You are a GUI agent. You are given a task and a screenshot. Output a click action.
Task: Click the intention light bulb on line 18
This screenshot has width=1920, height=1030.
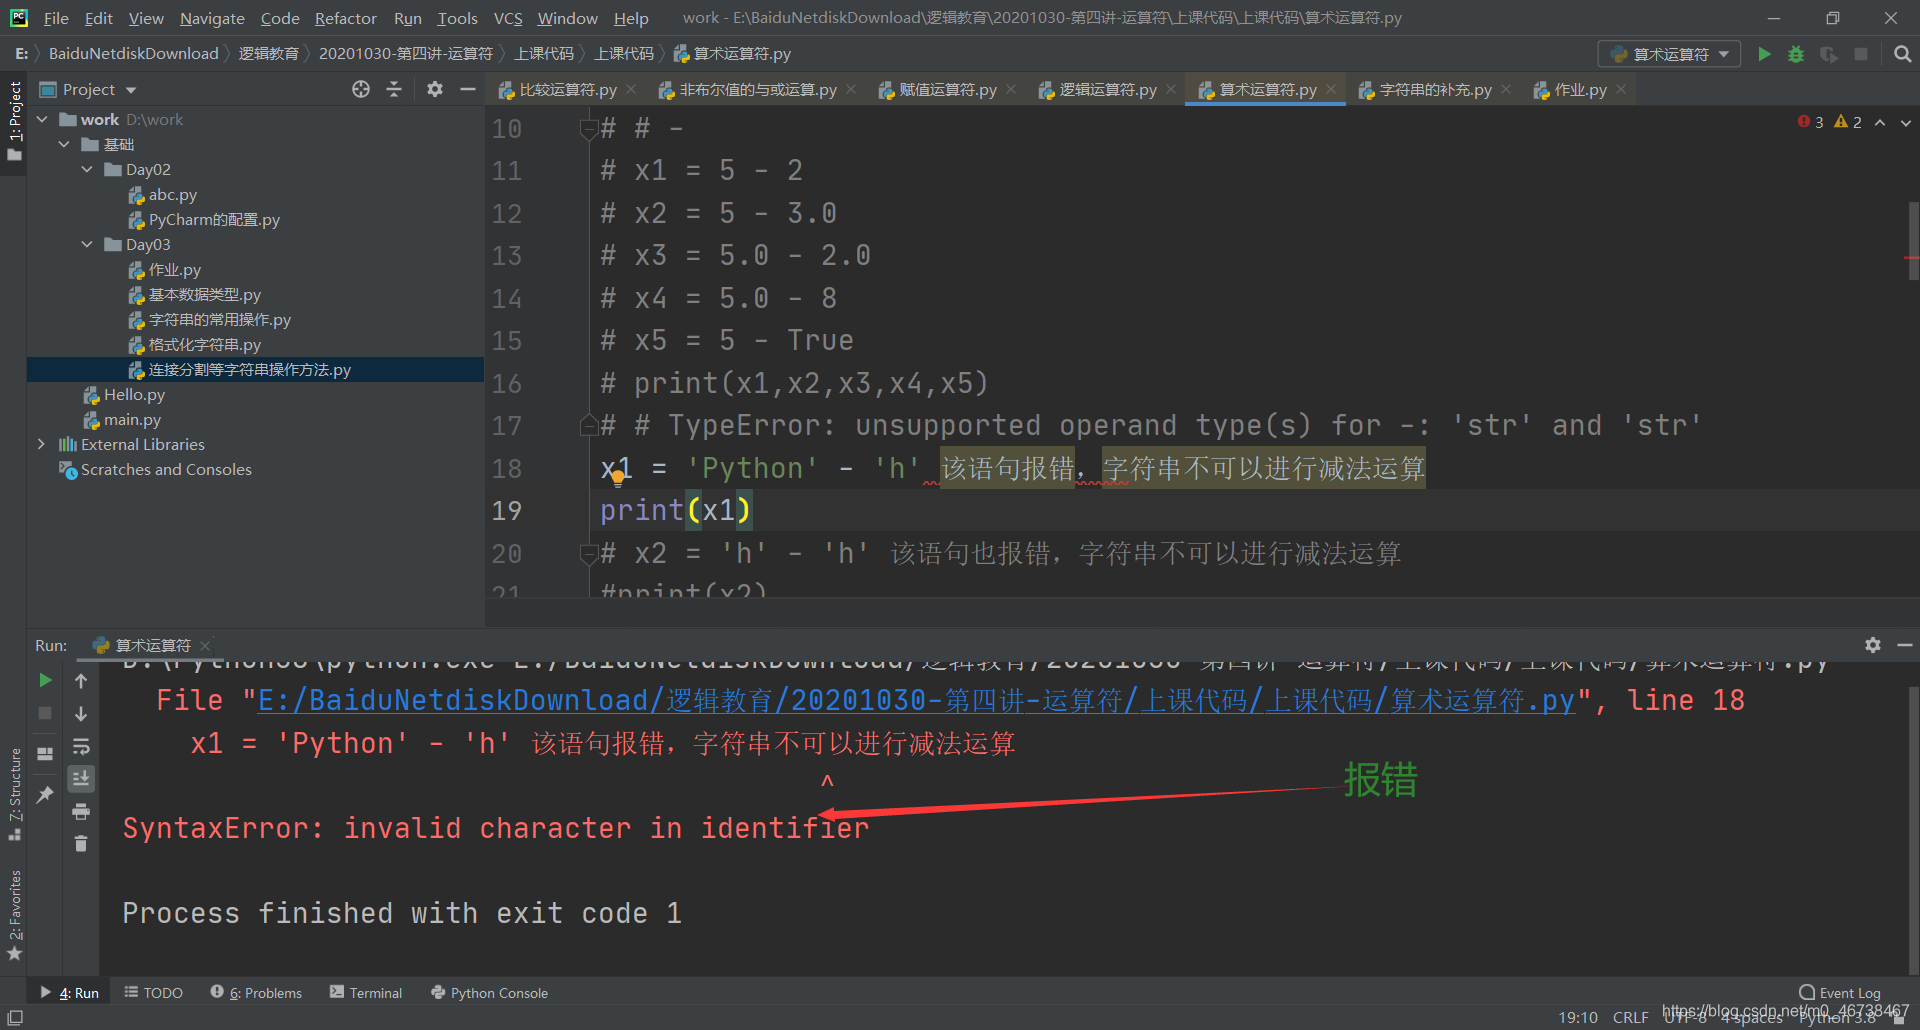click(618, 478)
